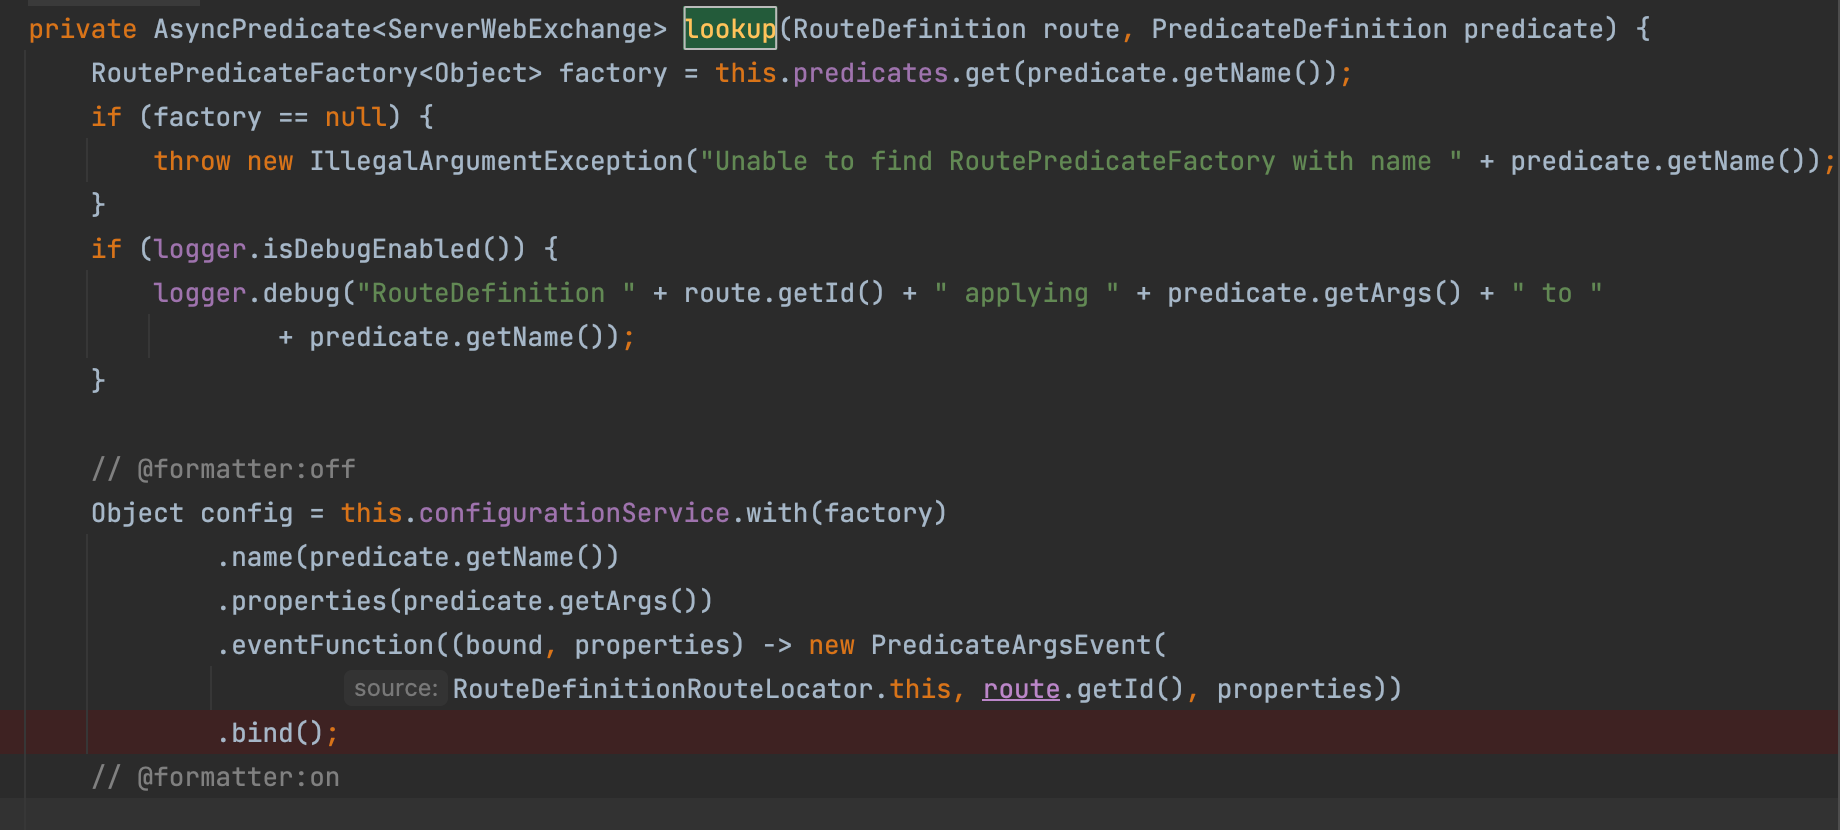The height and width of the screenshot is (830, 1840).
Task: Click the .bind() call on highlighted line
Action: [270, 733]
